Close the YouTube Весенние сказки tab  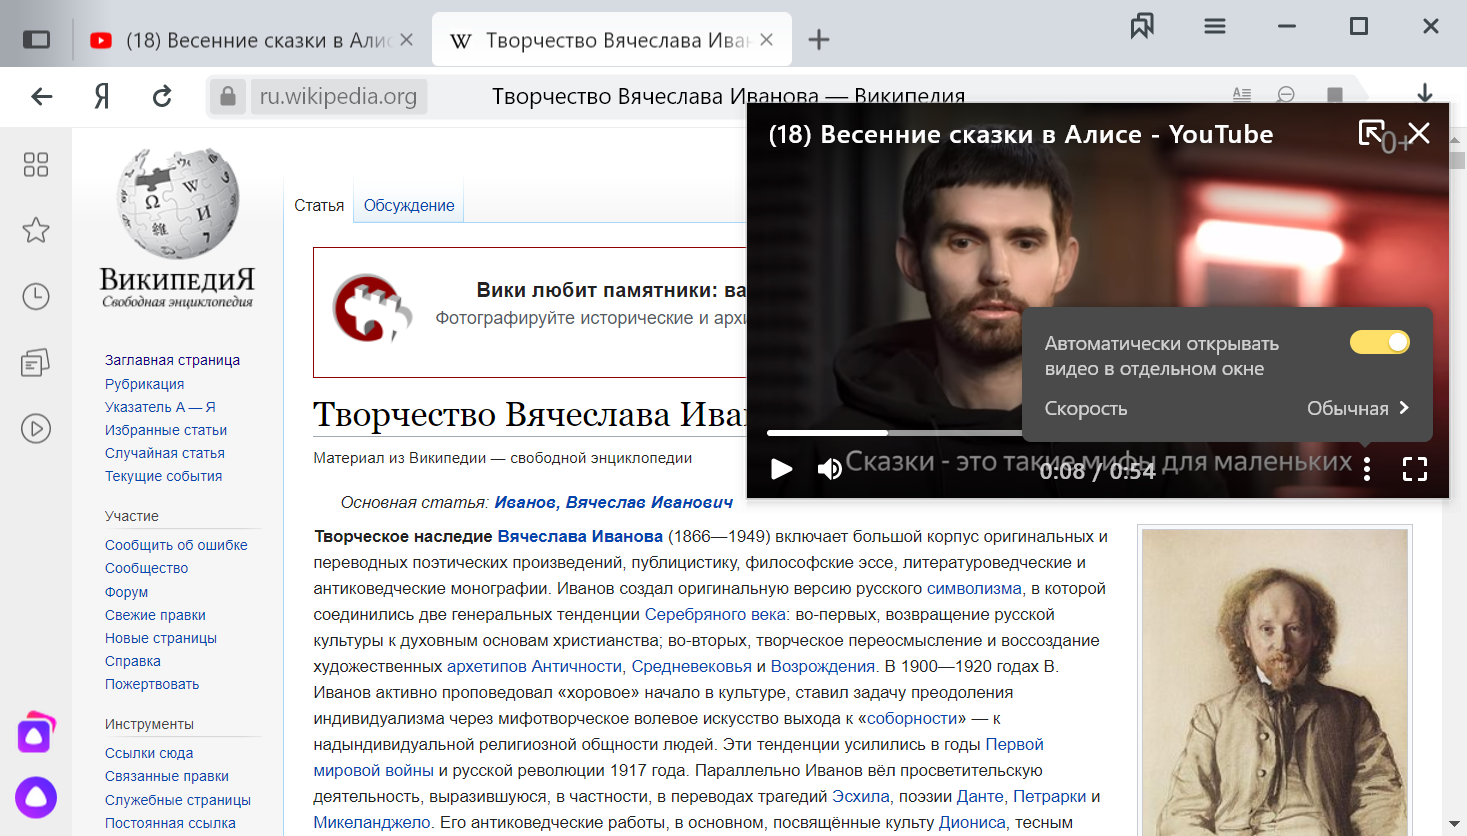click(x=406, y=40)
